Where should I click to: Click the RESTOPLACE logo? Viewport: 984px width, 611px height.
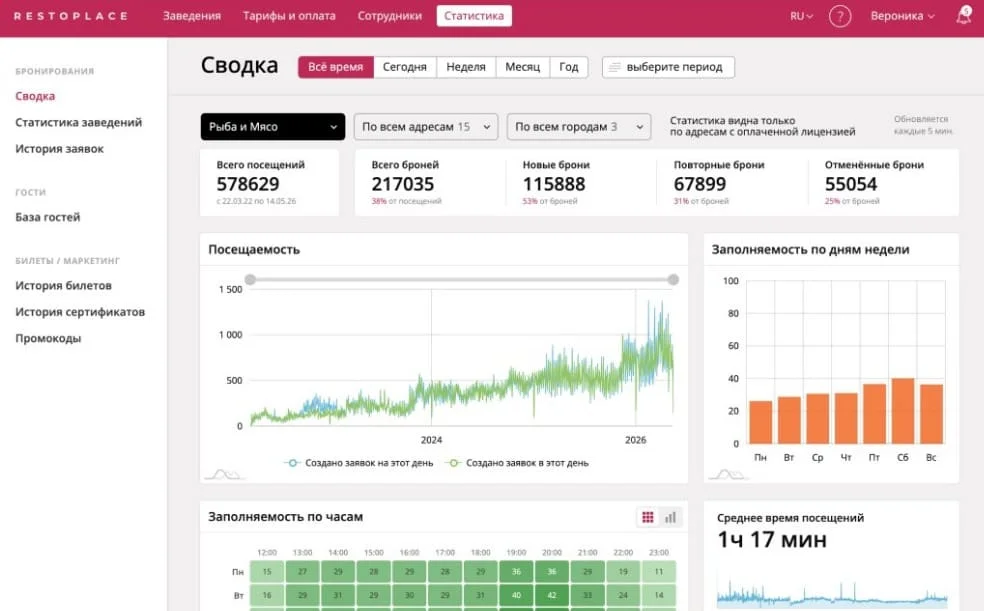(x=70, y=16)
